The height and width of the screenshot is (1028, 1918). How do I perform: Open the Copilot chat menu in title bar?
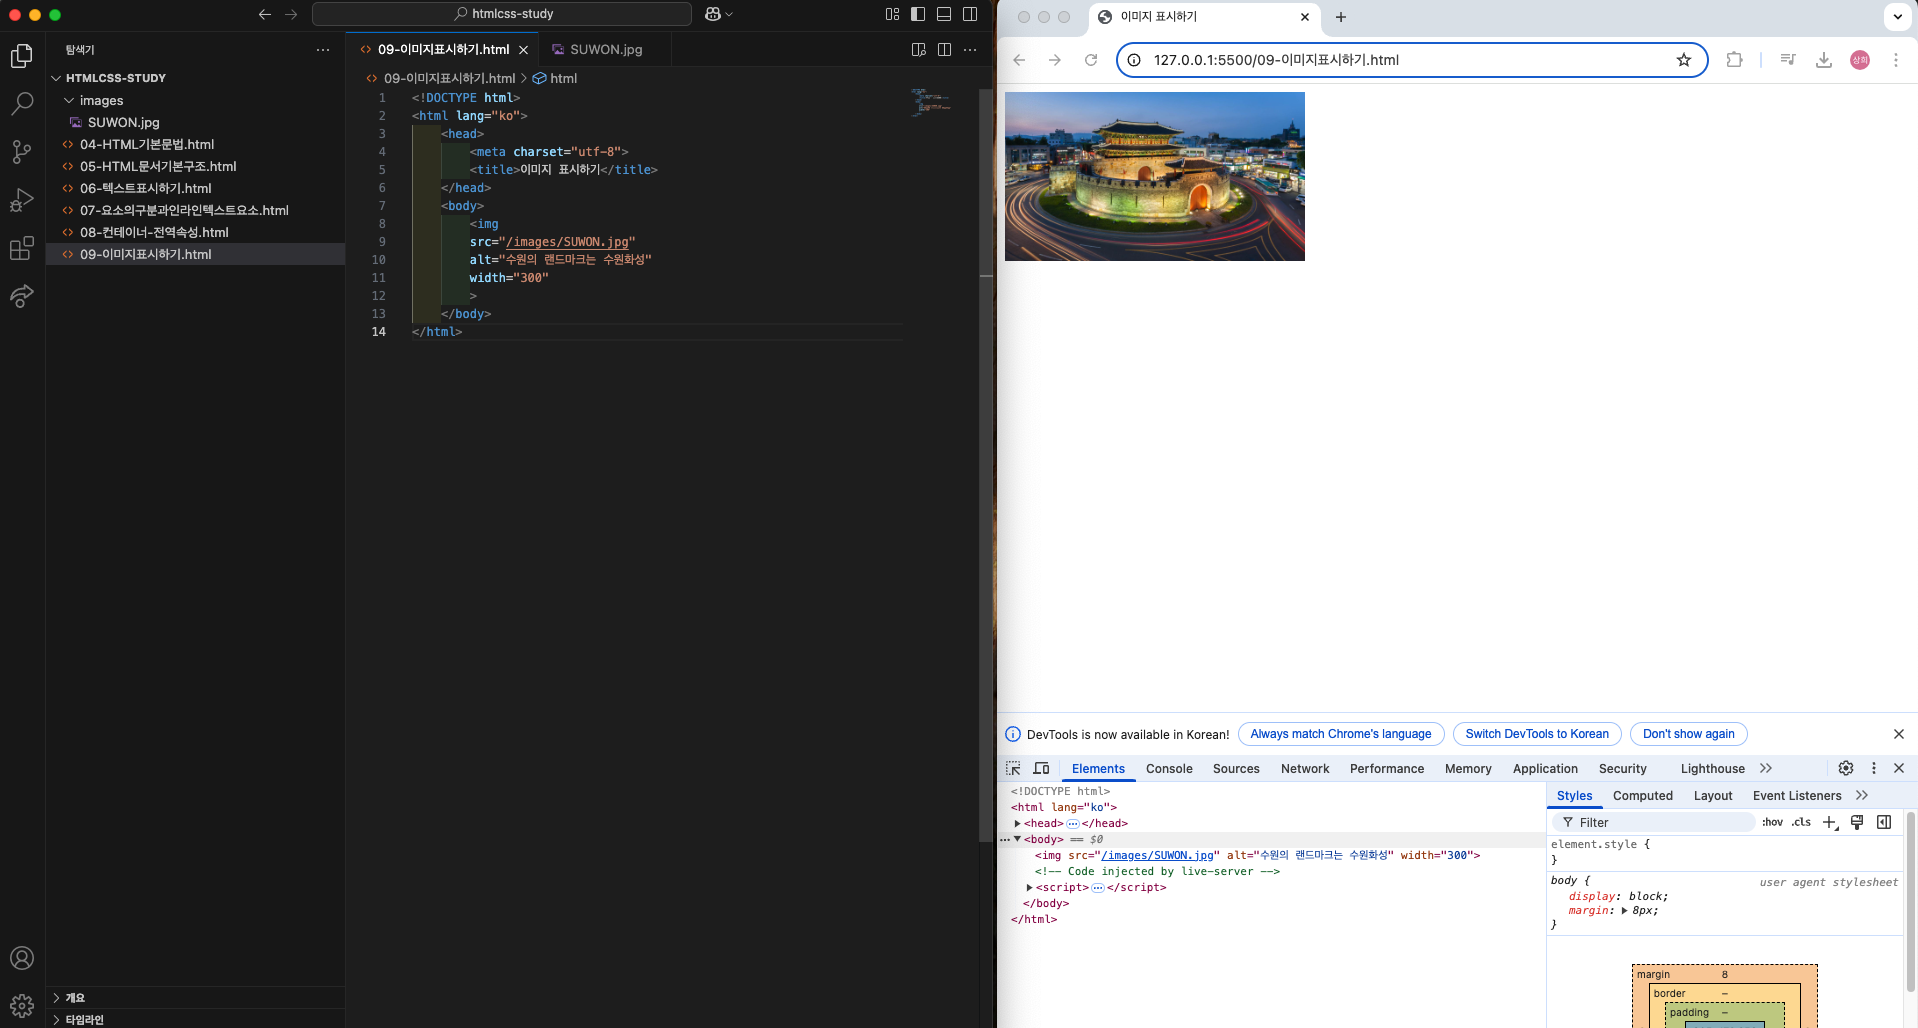(x=719, y=14)
